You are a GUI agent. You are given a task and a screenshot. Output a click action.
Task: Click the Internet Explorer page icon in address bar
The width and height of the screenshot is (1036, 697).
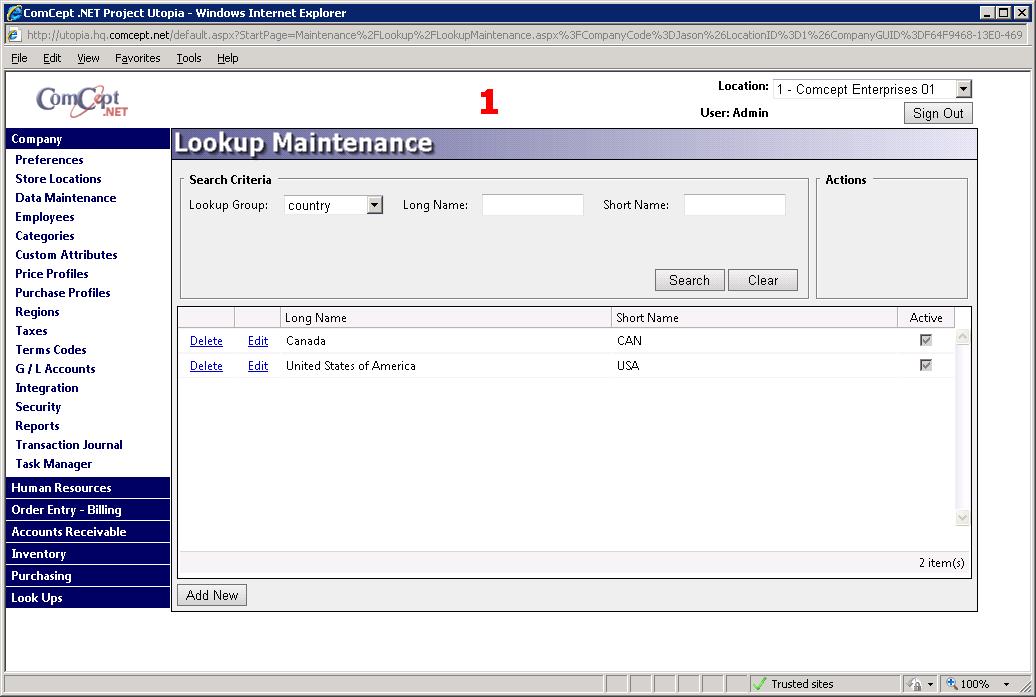coord(15,34)
